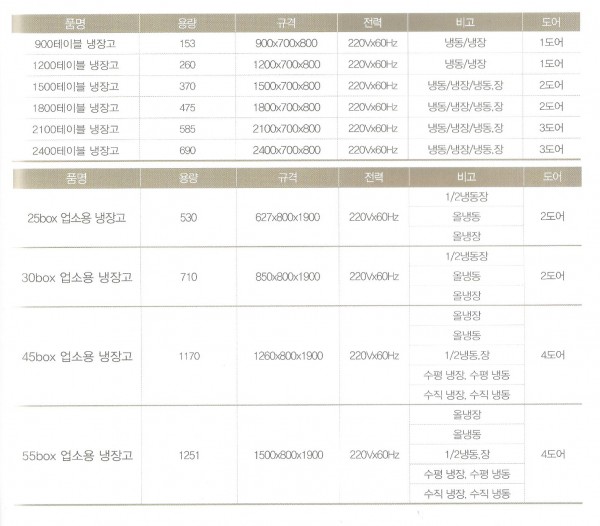Click the 2100x700x800 dimension cell
The image size is (600, 526).
(287, 129)
